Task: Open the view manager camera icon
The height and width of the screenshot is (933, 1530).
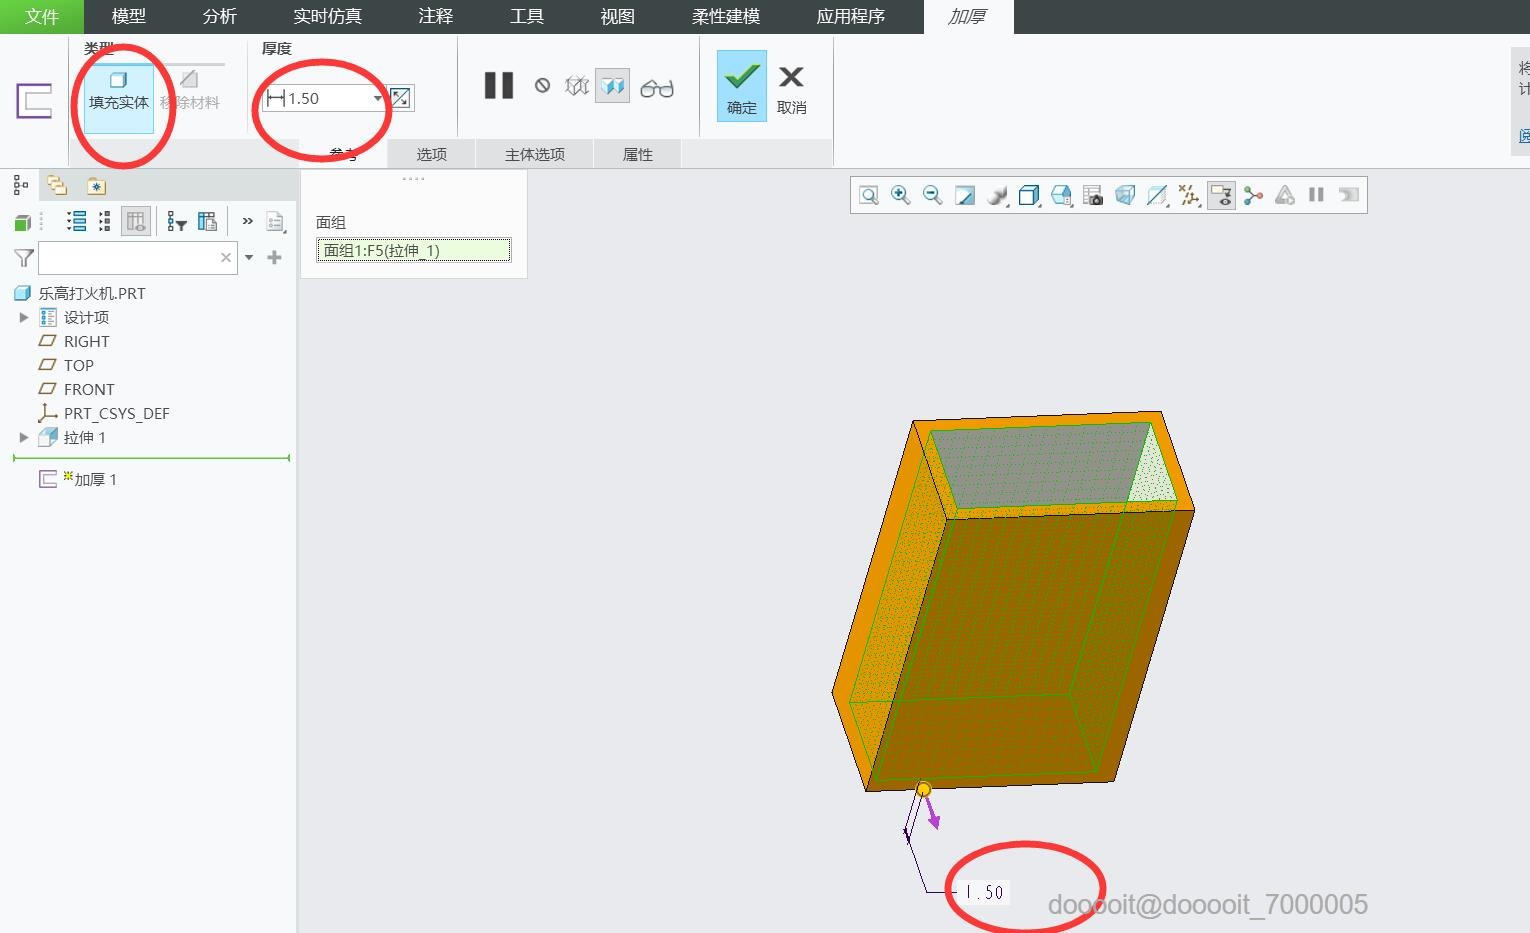Action: coord(1093,195)
